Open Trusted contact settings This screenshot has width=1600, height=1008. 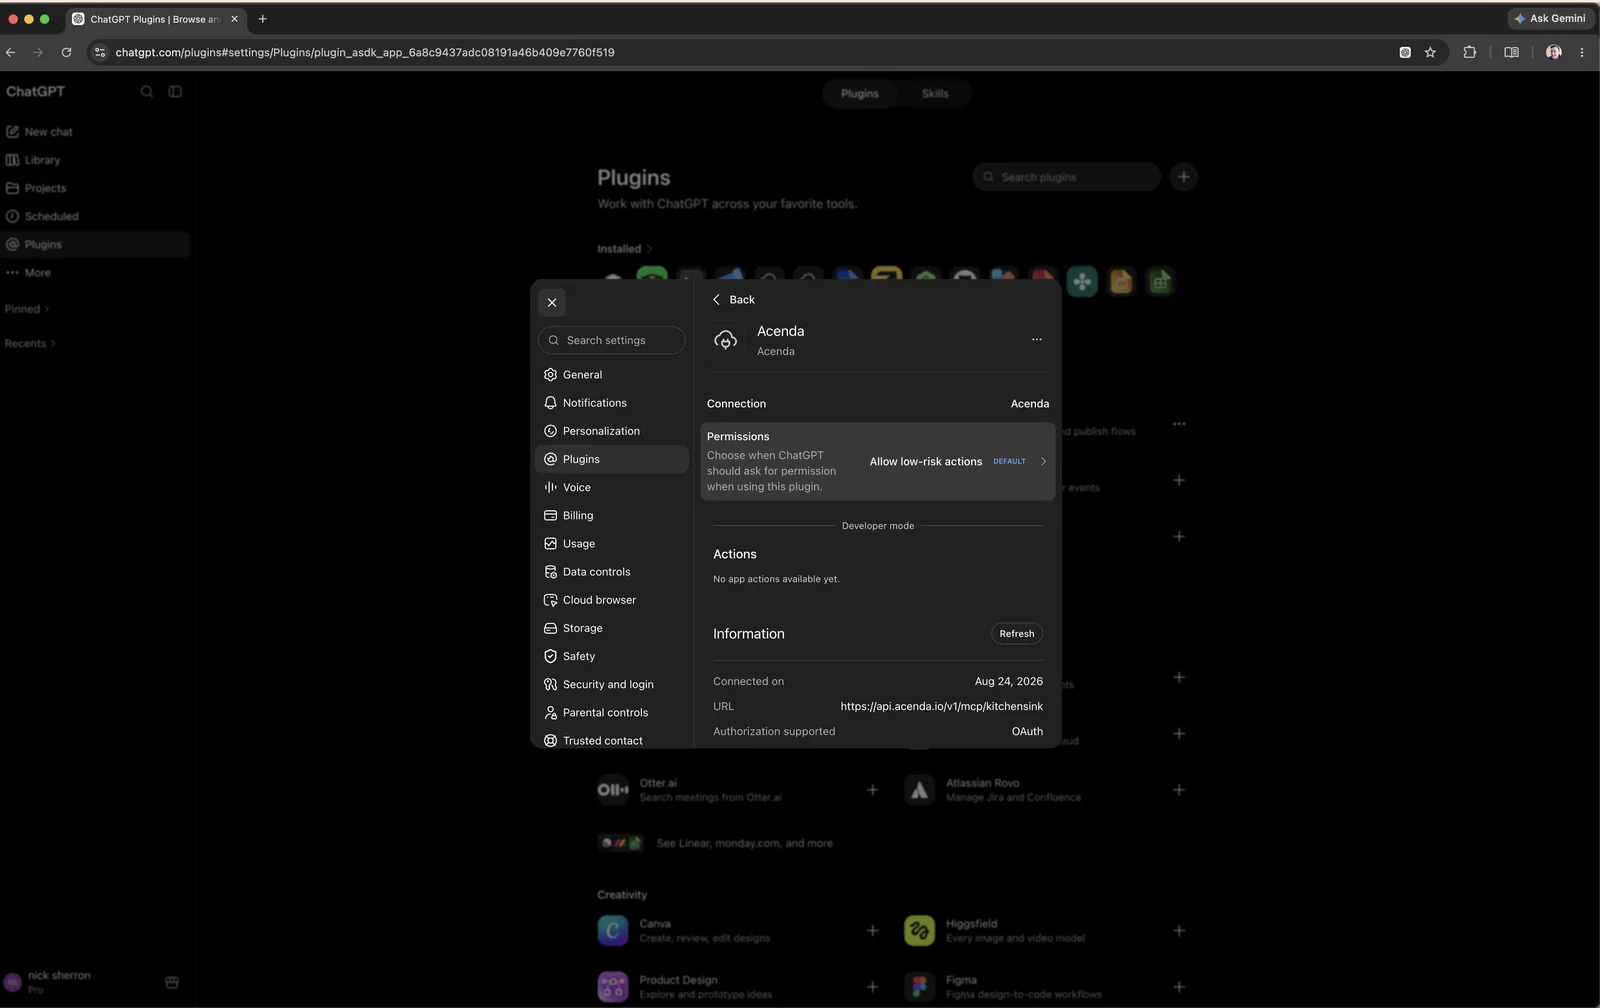613,740
